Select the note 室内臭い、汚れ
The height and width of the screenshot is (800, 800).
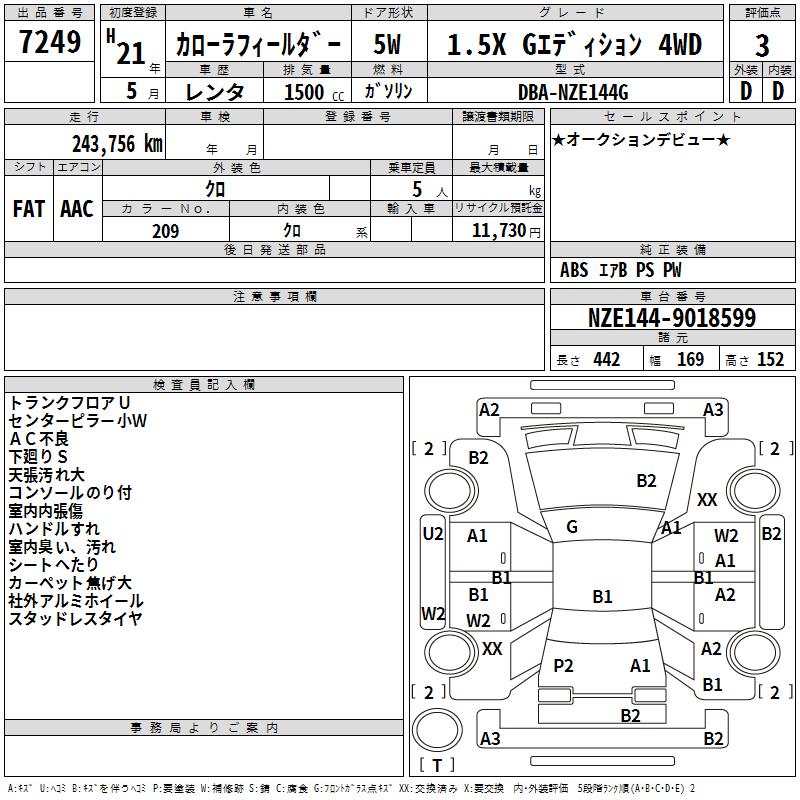tap(62, 547)
